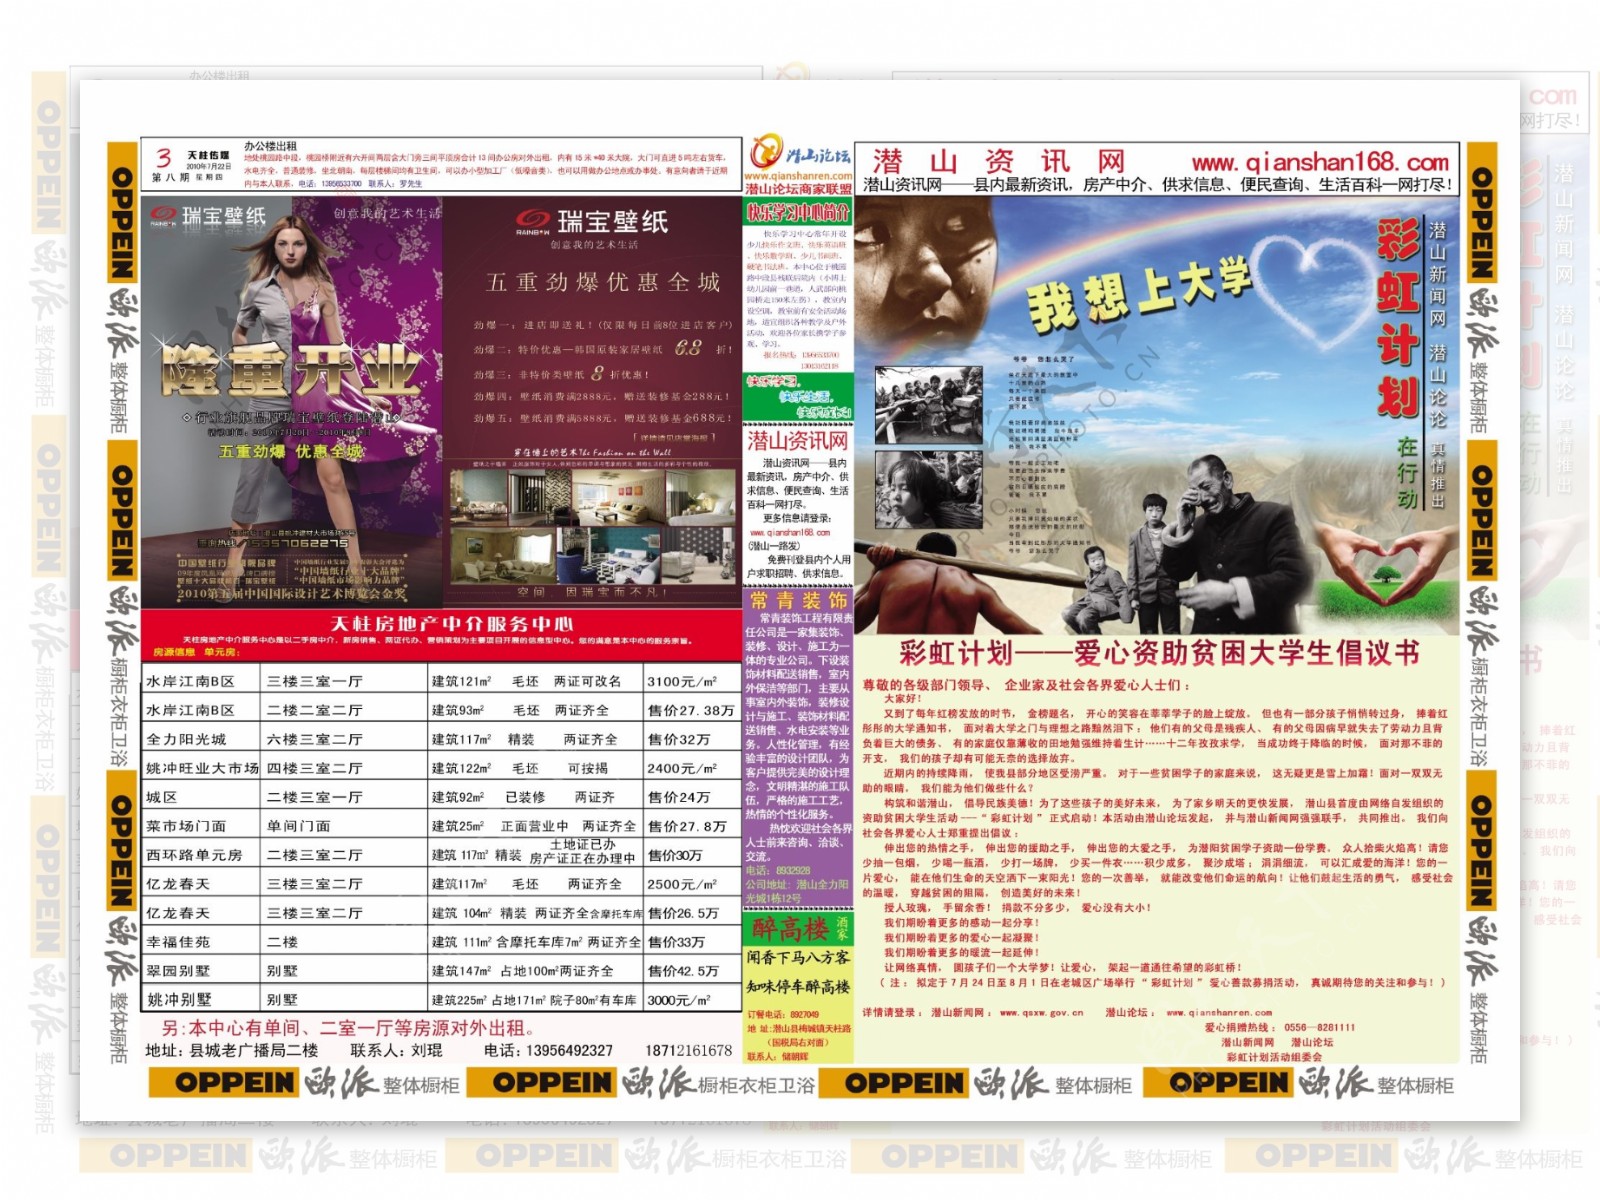The image size is (1600, 1201).
Task: Click the gold 隆重开业 text
Action: tap(291, 371)
